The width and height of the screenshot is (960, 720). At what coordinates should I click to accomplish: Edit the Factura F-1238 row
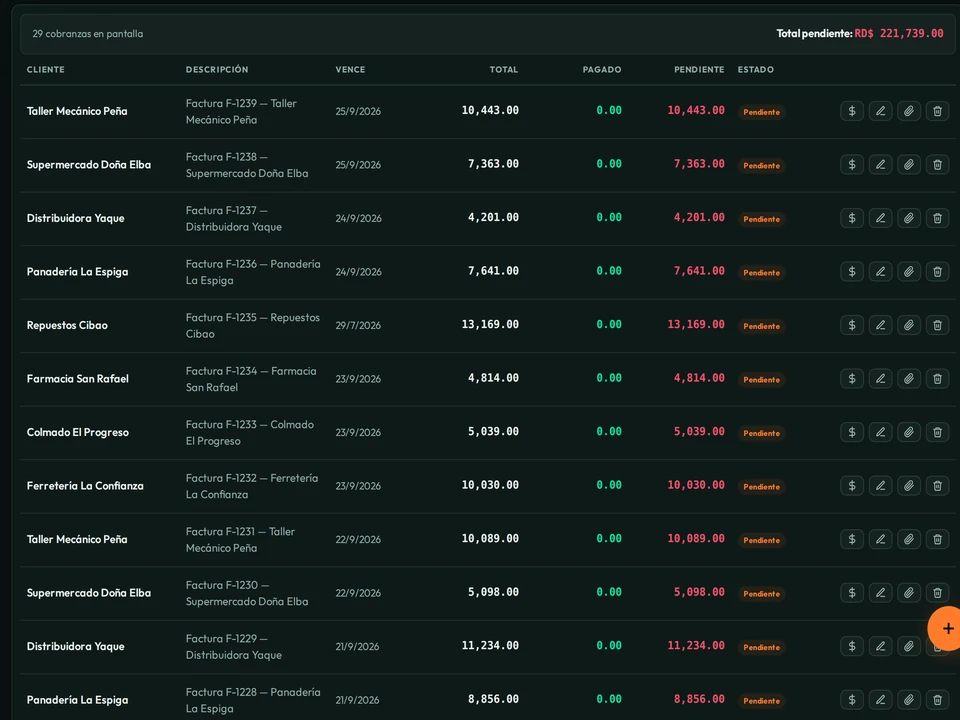880,165
